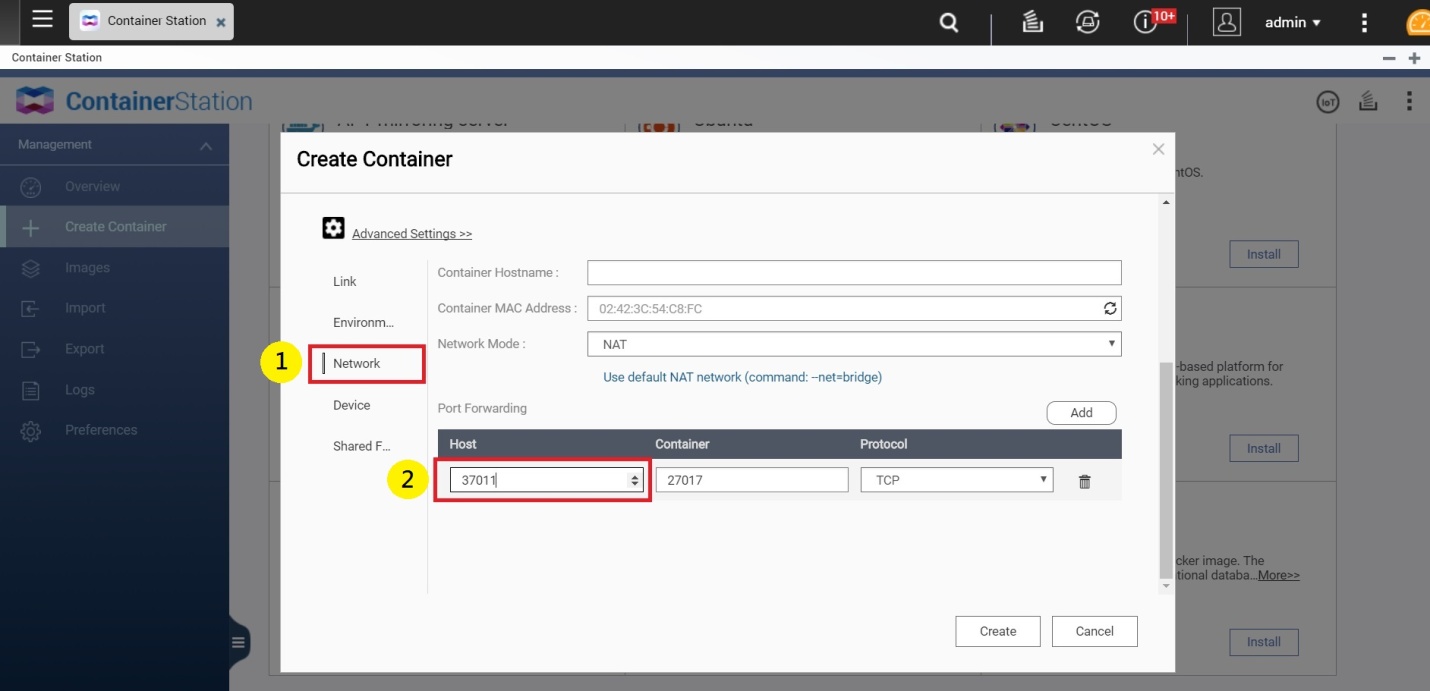Click the Preferences gear icon
Image resolution: width=1430 pixels, height=691 pixels.
[31, 431]
